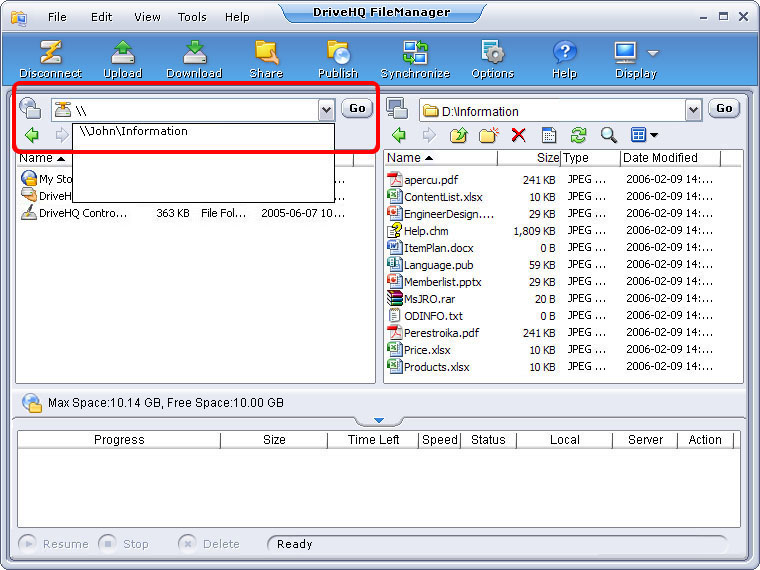Click the remote pane back arrow
The width and height of the screenshot is (760, 570).
click(32, 135)
